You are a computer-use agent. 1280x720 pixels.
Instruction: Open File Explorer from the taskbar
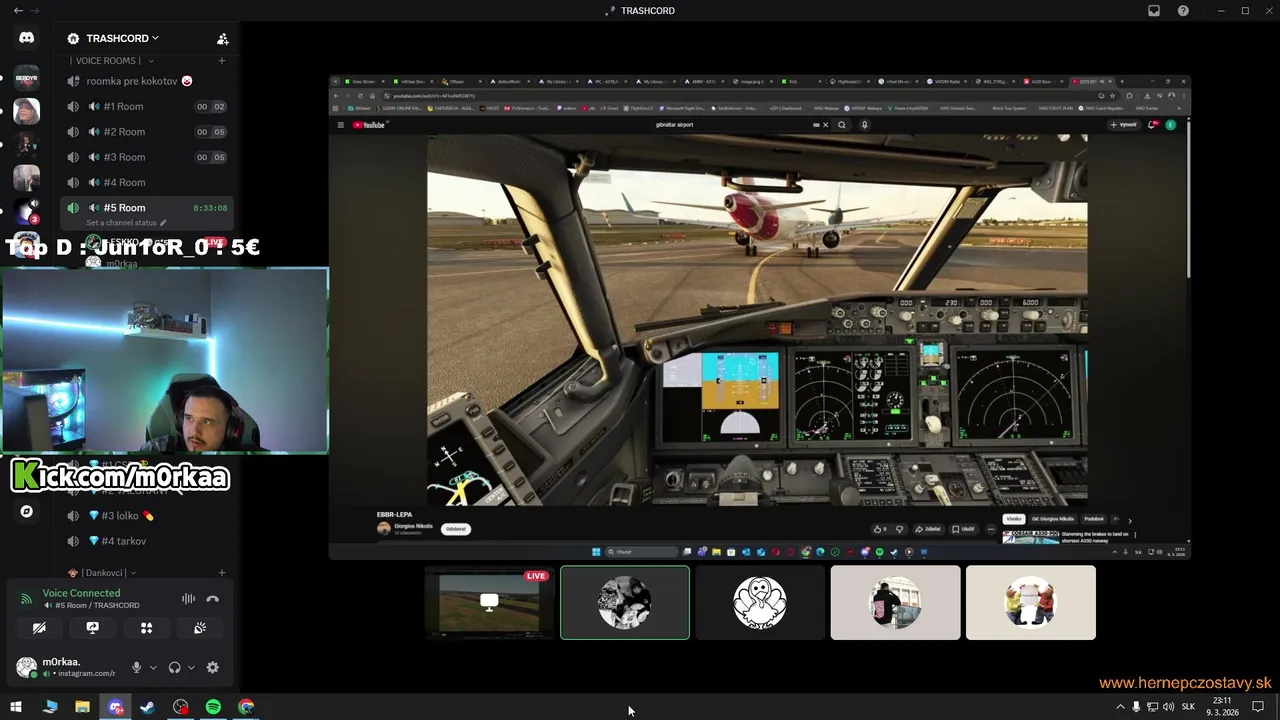pos(82,707)
